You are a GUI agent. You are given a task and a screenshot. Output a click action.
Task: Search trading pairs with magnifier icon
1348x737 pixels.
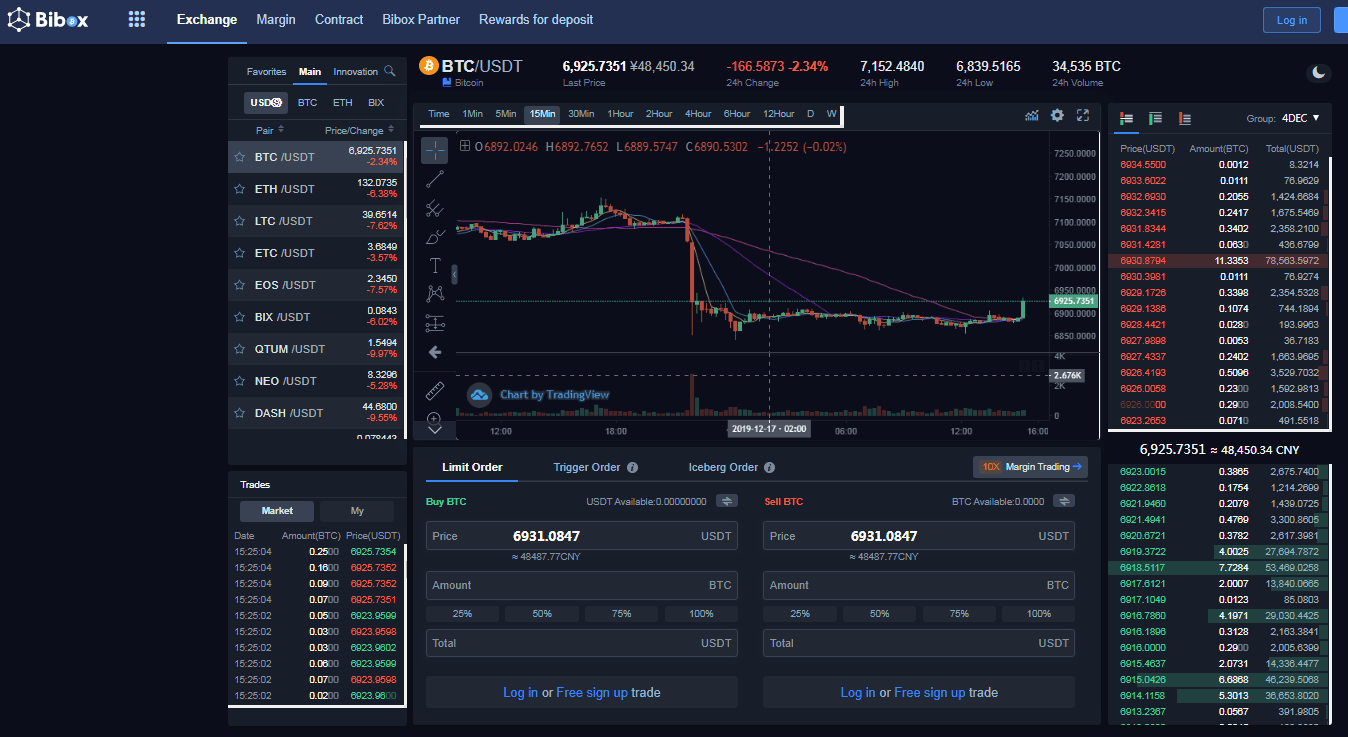click(390, 71)
